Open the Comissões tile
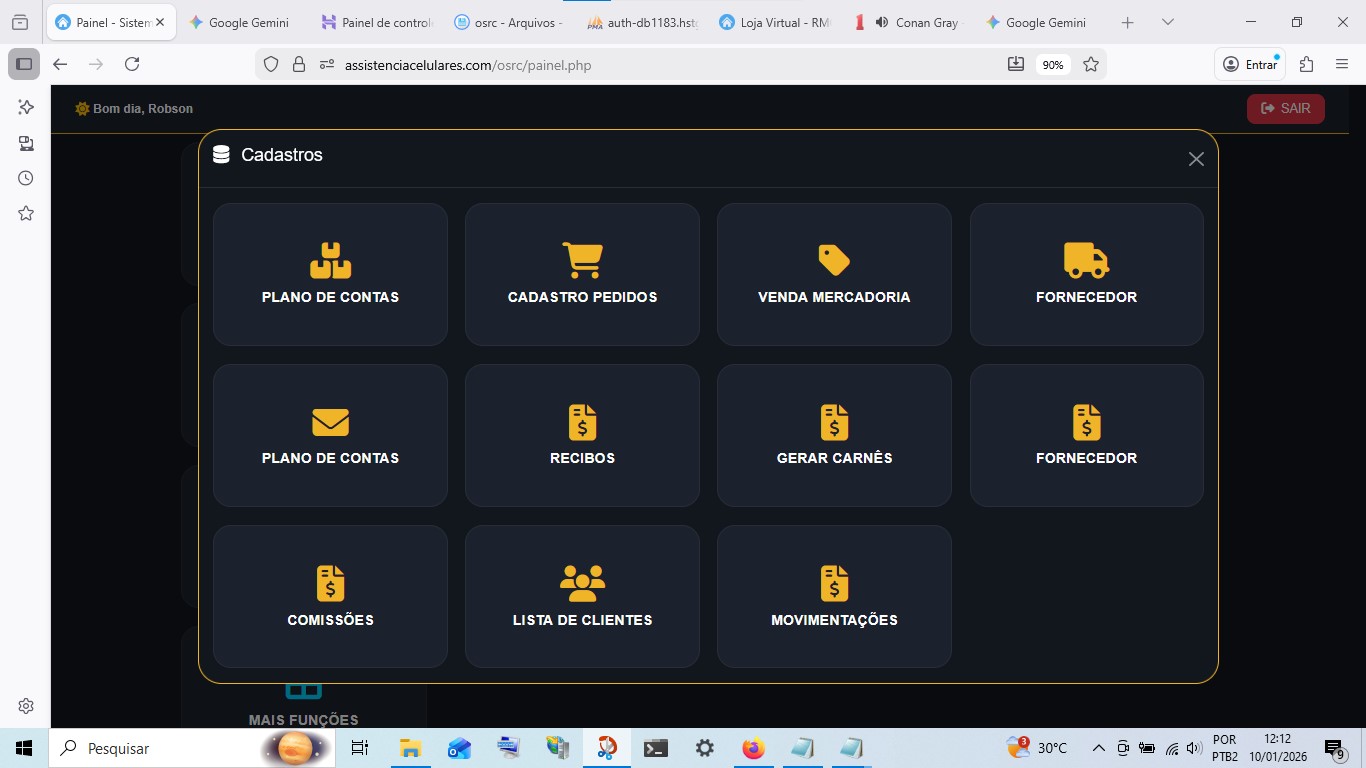This screenshot has height=768, width=1366. coord(330,597)
